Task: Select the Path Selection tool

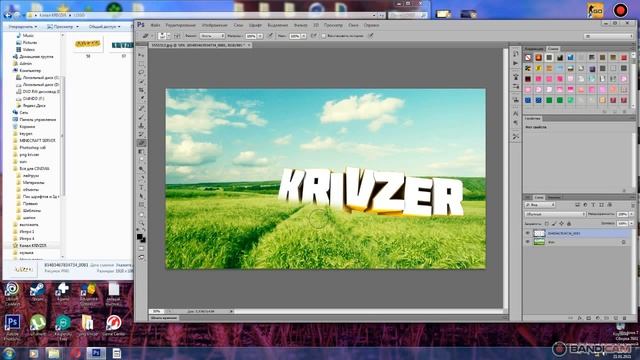Action: [x=141, y=196]
